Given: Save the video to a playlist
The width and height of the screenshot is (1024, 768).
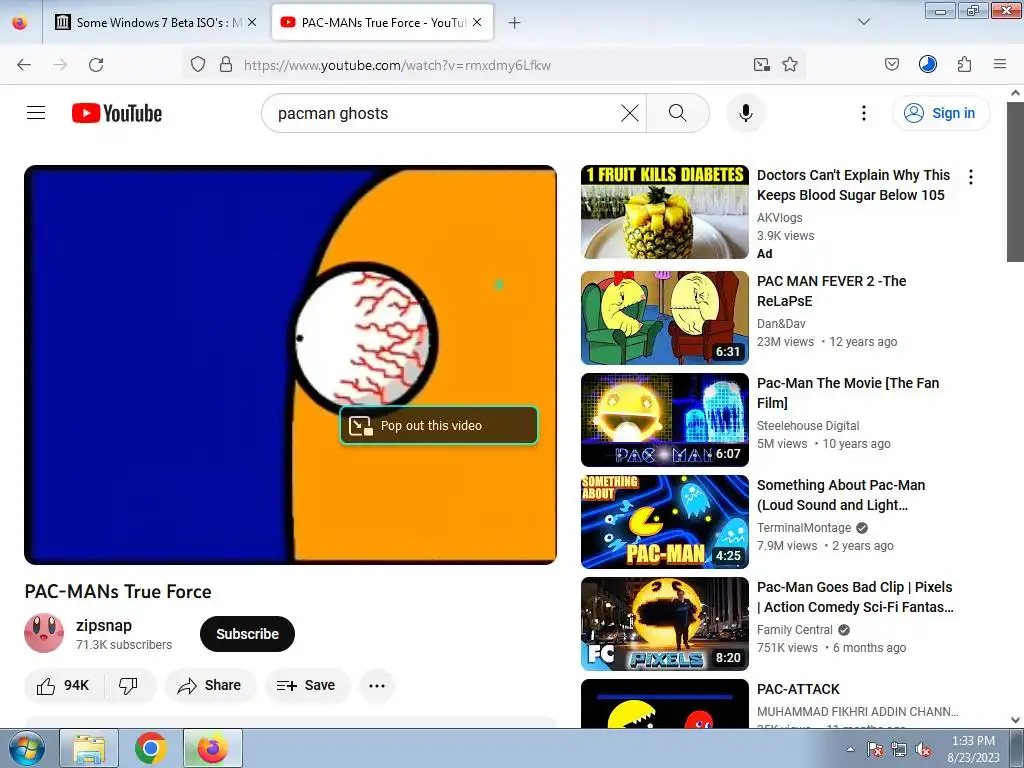Looking at the screenshot, I should coord(306,685).
